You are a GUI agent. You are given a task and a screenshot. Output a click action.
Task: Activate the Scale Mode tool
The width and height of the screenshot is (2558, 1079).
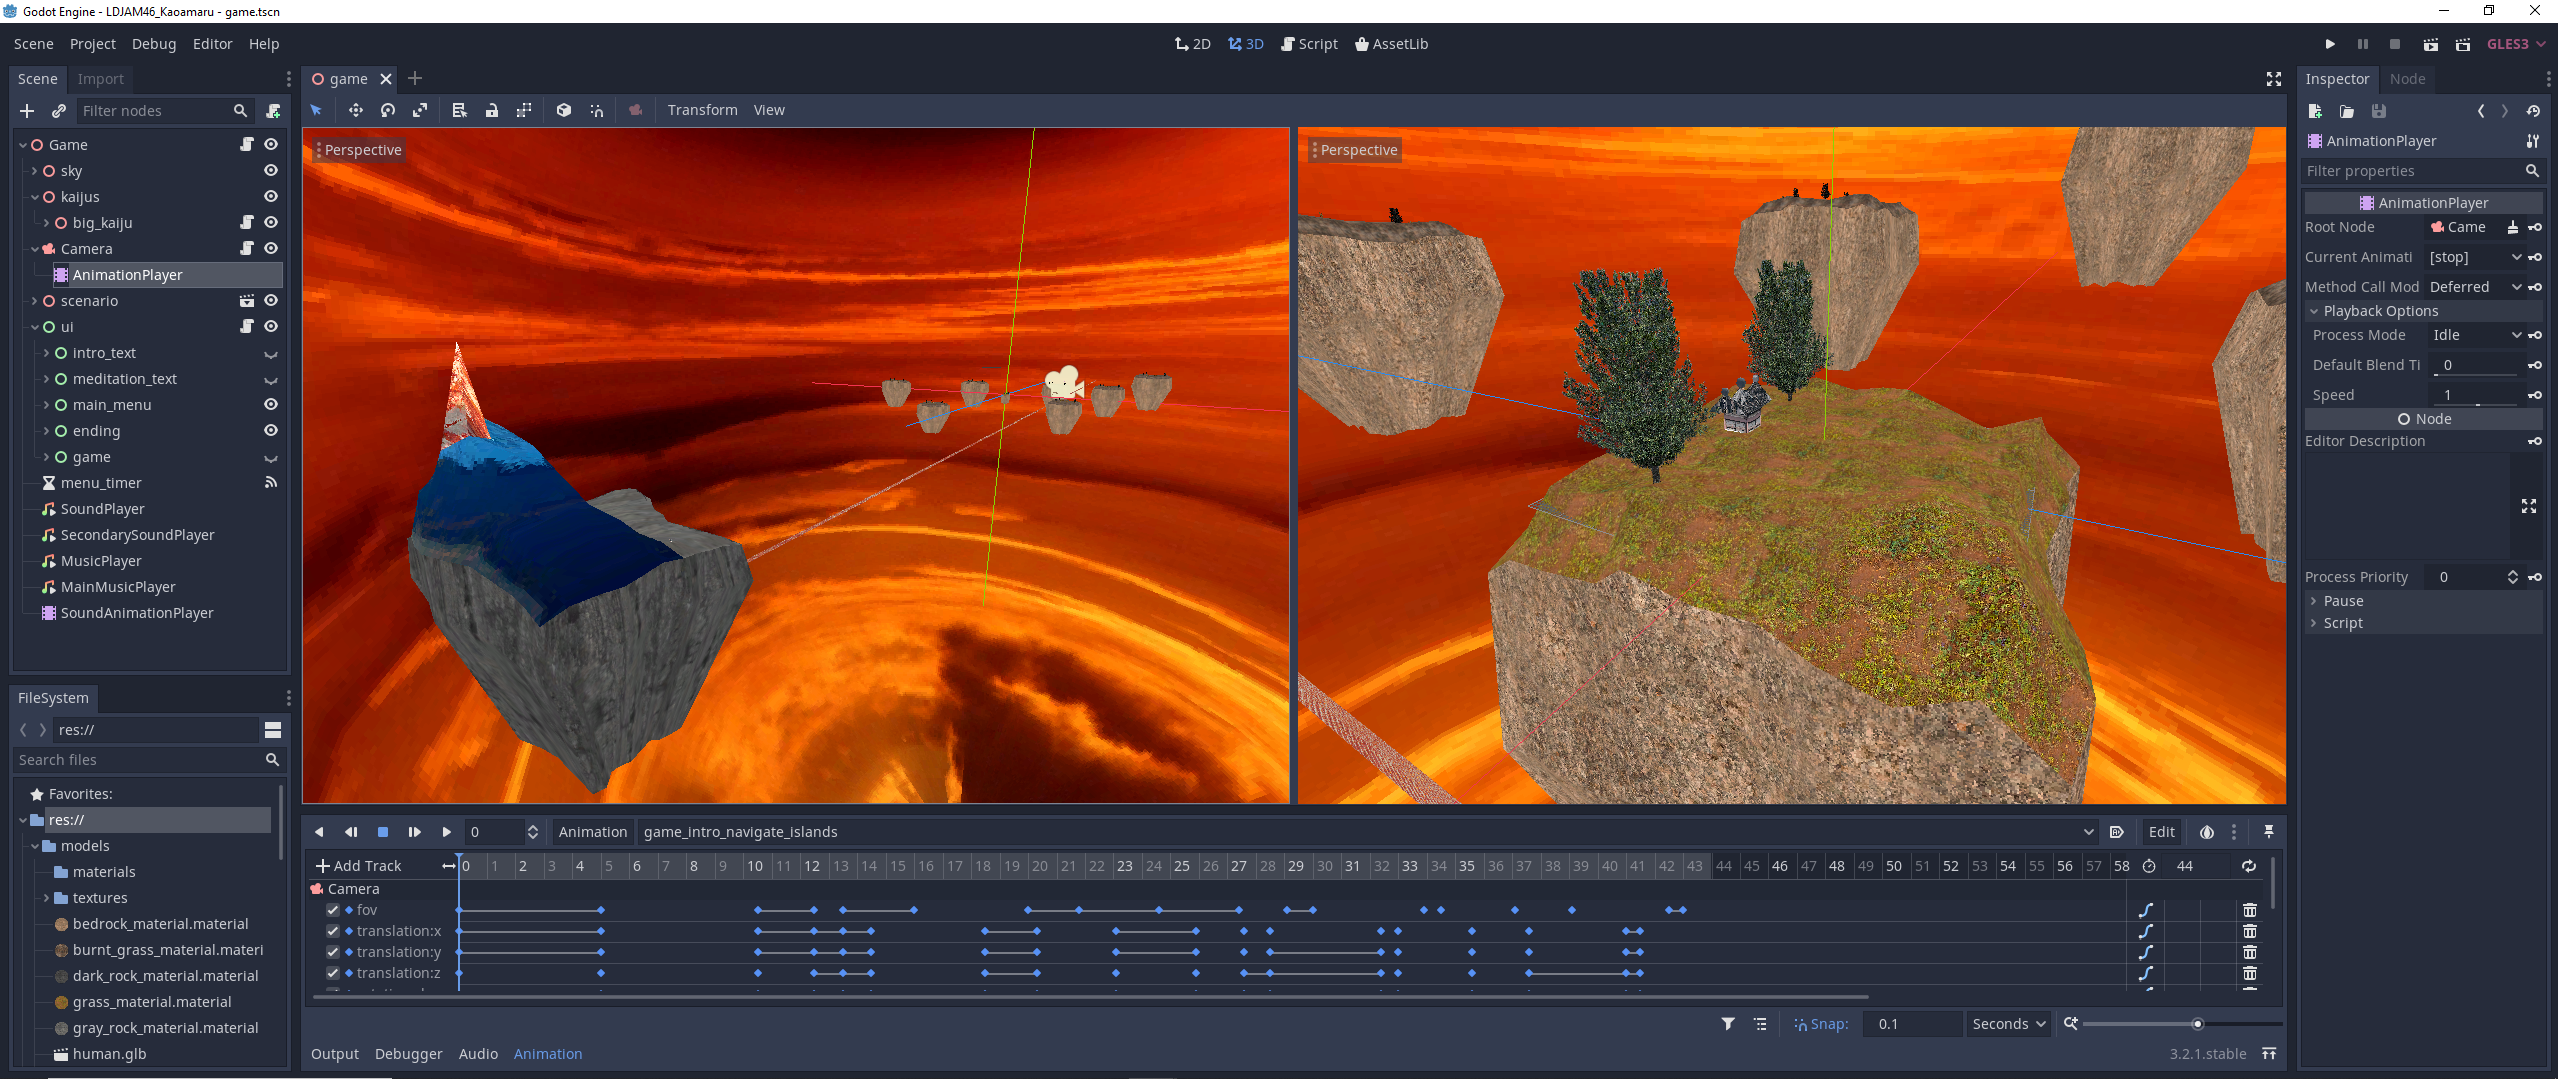point(420,110)
